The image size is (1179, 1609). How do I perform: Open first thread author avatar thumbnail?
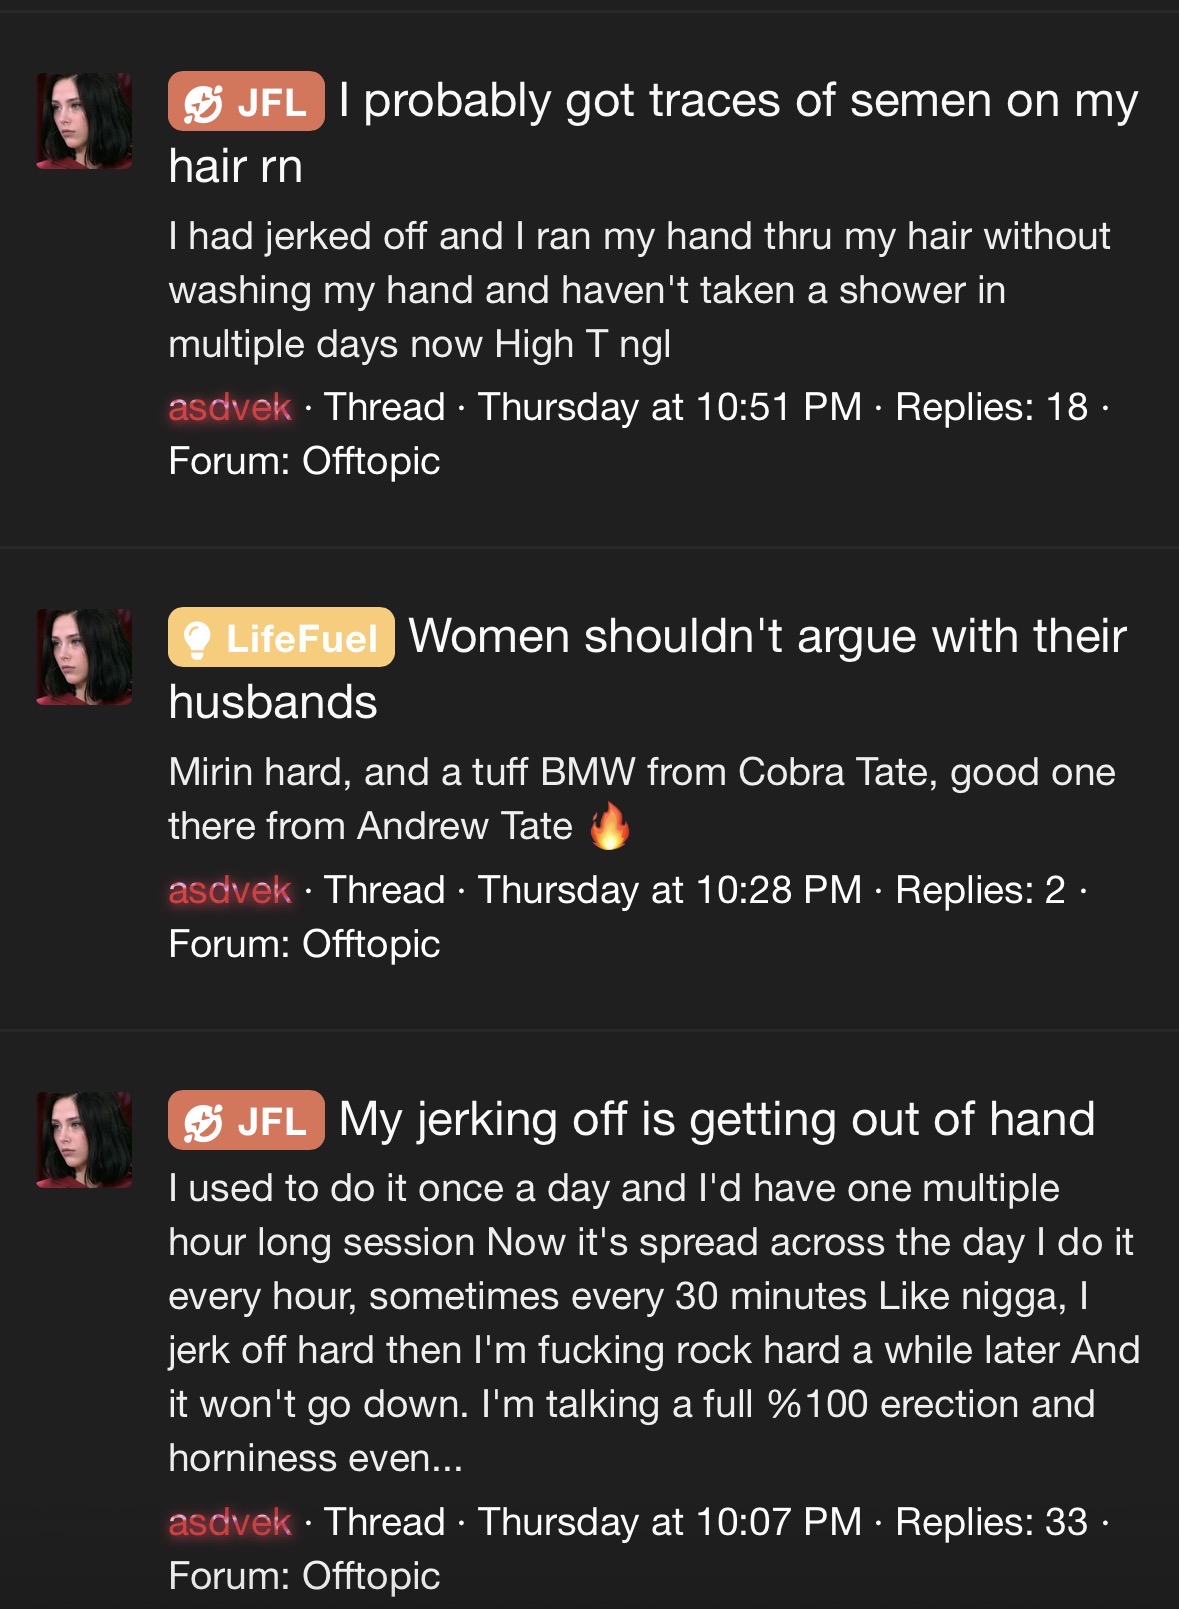coord(84,121)
